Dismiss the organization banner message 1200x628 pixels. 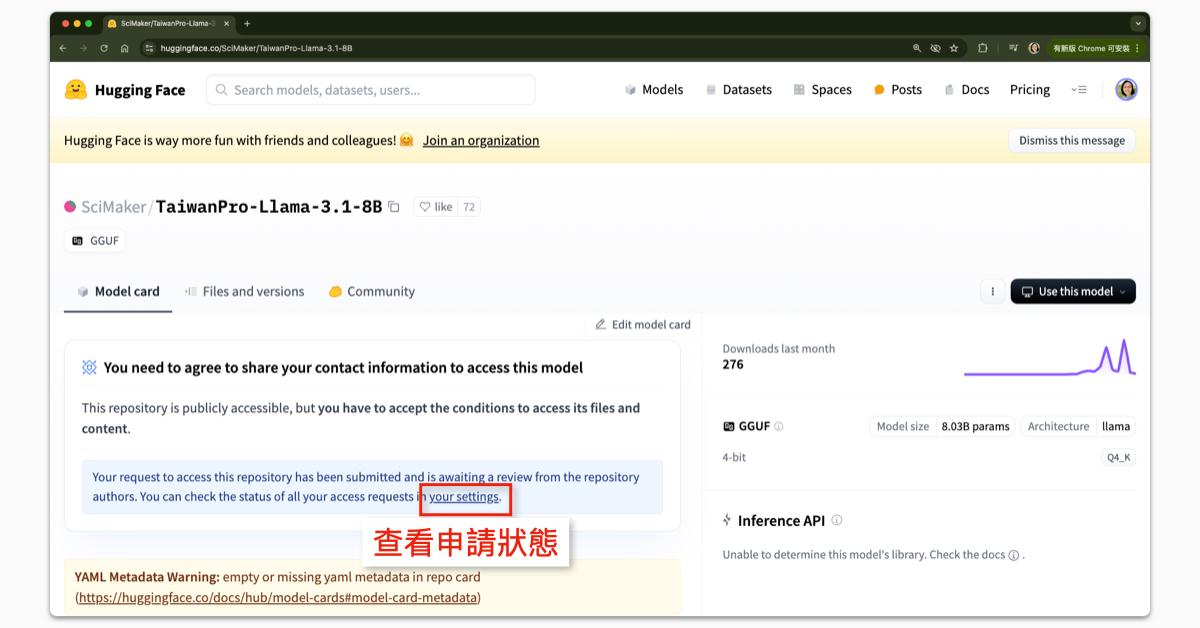click(x=1072, y=141)
